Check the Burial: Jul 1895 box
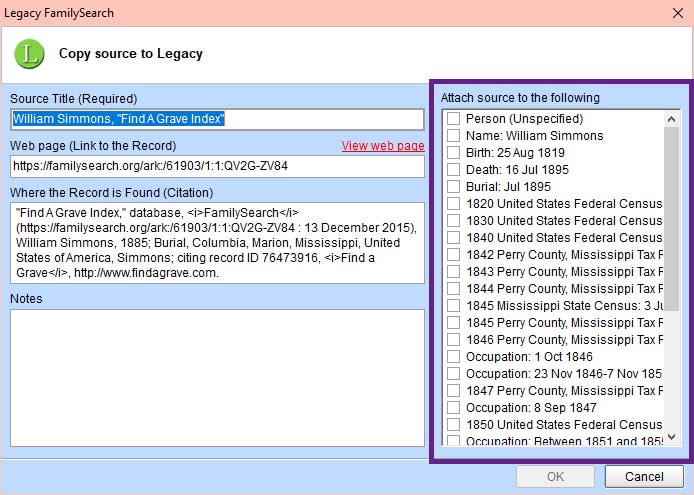Screen dimensions: 694x495 coord(453,186)
